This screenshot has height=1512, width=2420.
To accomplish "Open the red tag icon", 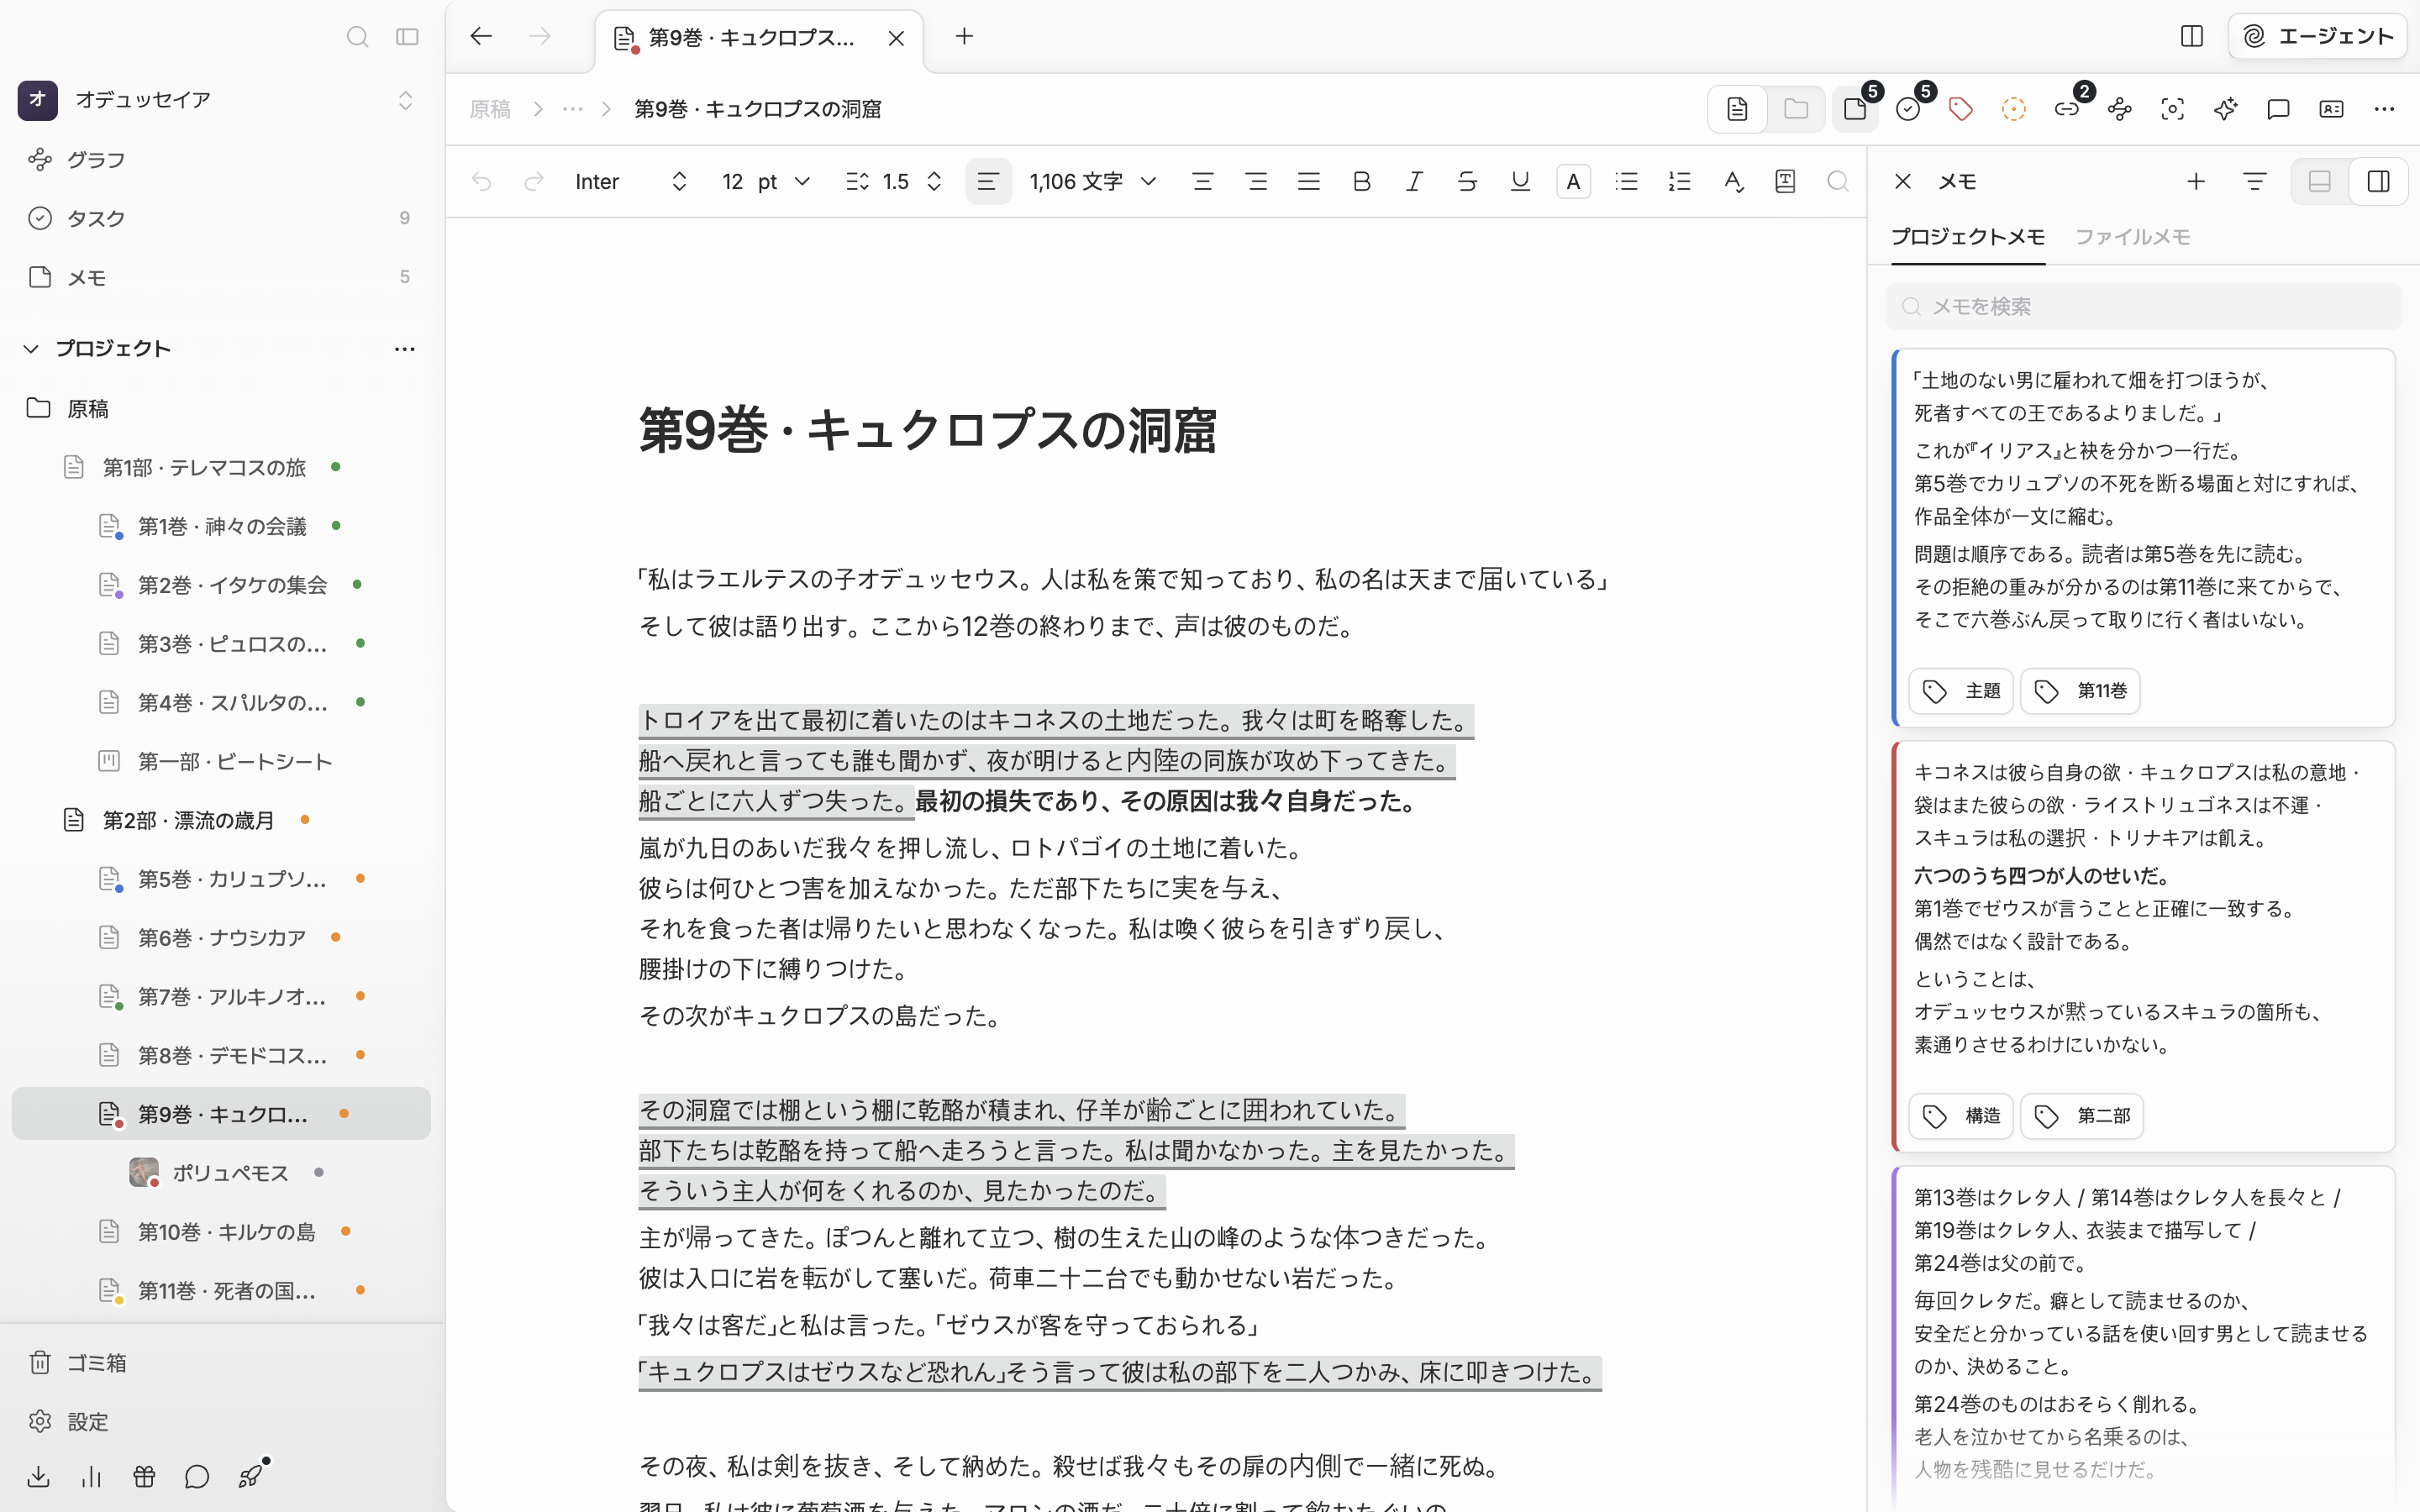I will click(x=1960, y=109).
